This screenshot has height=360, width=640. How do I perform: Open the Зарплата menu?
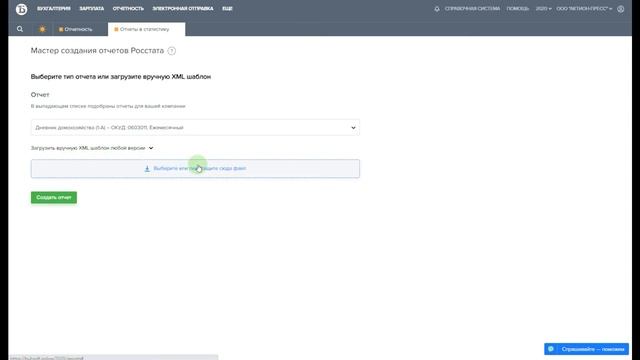tap(91, 9)
